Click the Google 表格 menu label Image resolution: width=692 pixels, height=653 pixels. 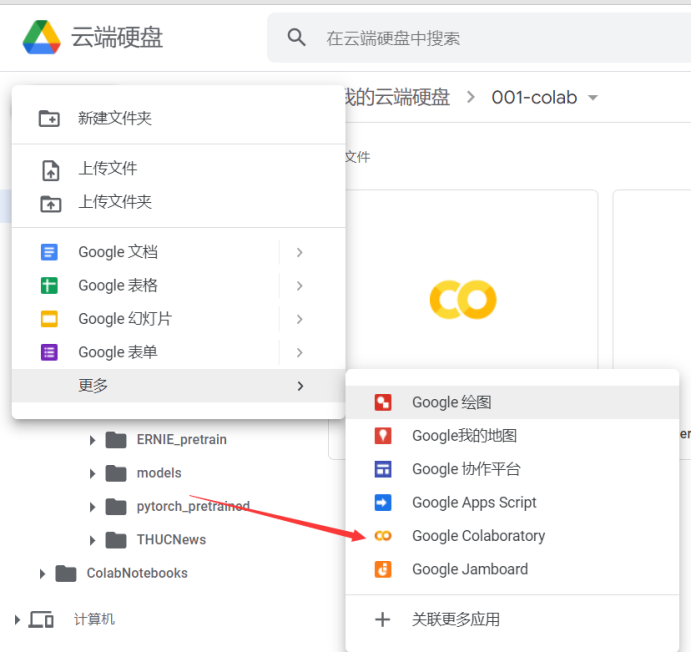pos(118,285)
